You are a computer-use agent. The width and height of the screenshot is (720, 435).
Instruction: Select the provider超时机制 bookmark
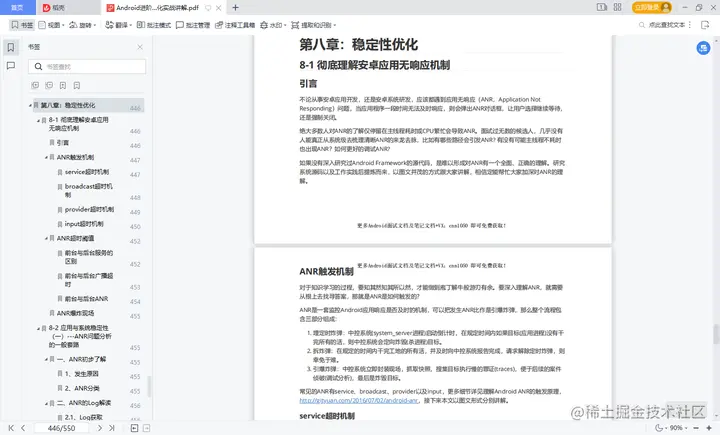click(x=89, y=209)
